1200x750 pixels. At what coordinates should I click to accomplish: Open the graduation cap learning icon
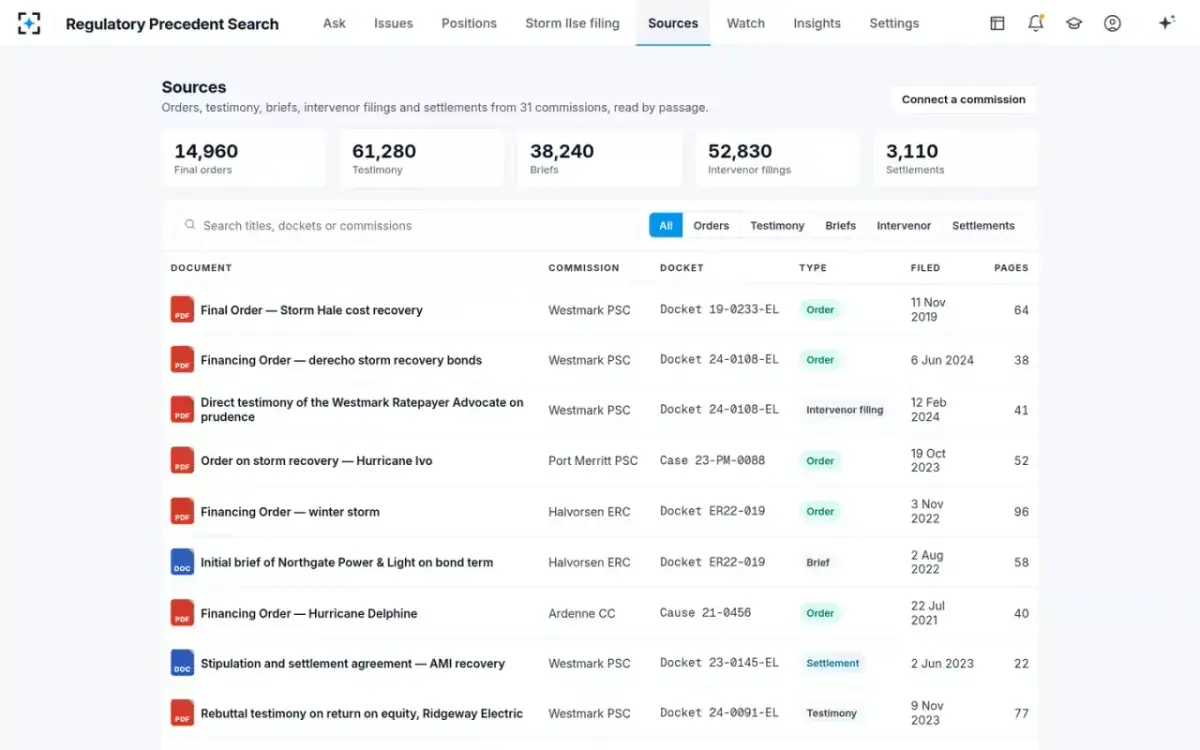tap(1074, 23)
